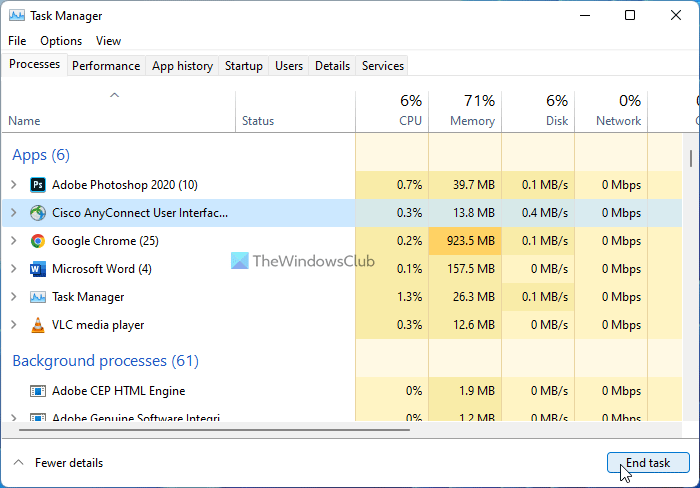Sort by the Disk column header
Viewport: 700px width, 488px height.
pos(538,112)
